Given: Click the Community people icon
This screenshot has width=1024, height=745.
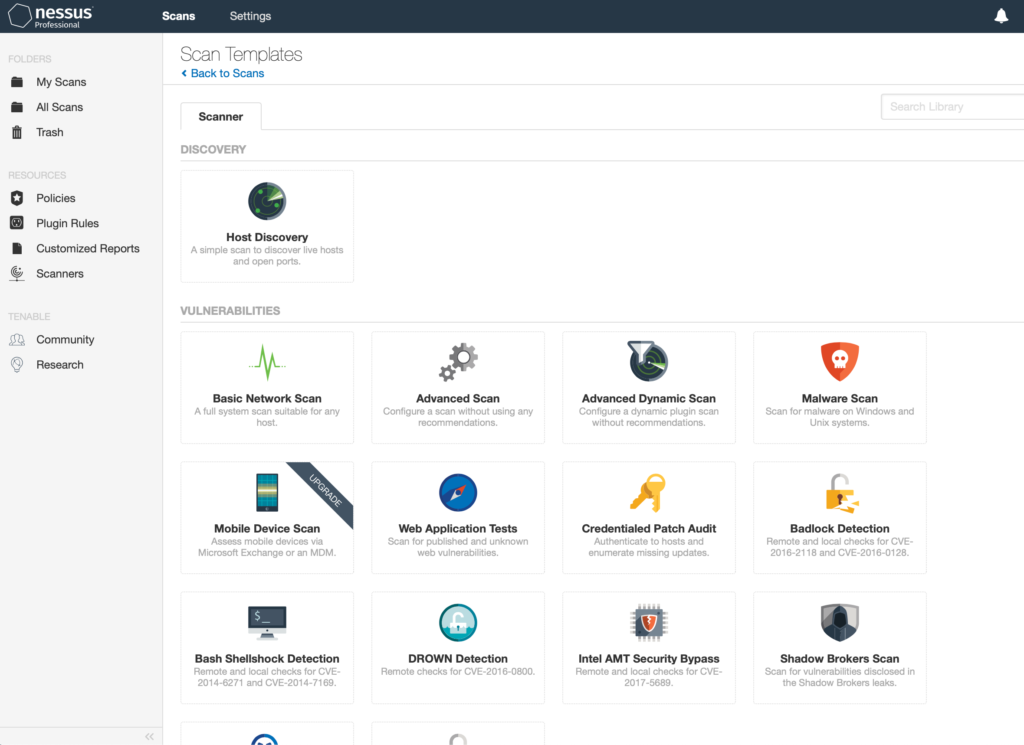Looking at the screenshot, I should pyautogui.click(x=17, y=340).
